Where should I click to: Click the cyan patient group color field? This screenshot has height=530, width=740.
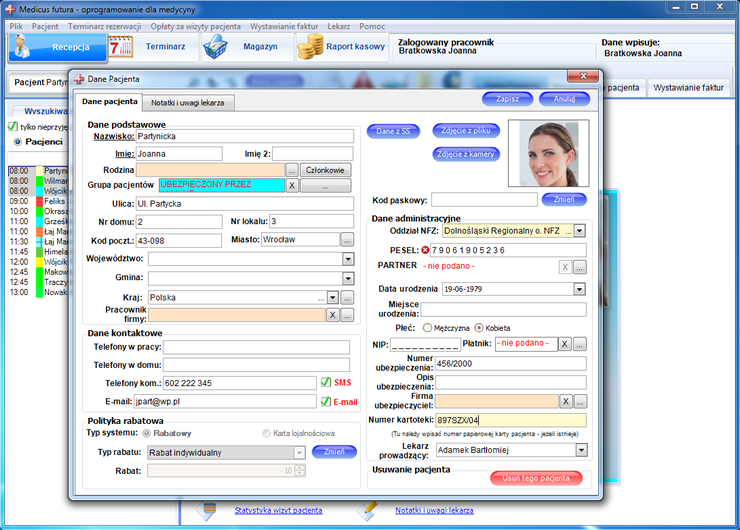[221, 186]
